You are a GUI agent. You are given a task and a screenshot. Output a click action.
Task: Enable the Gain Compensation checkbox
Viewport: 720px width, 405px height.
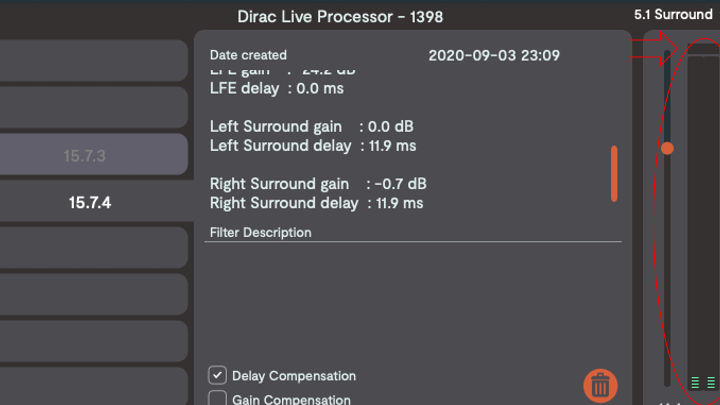coord(217,399)
